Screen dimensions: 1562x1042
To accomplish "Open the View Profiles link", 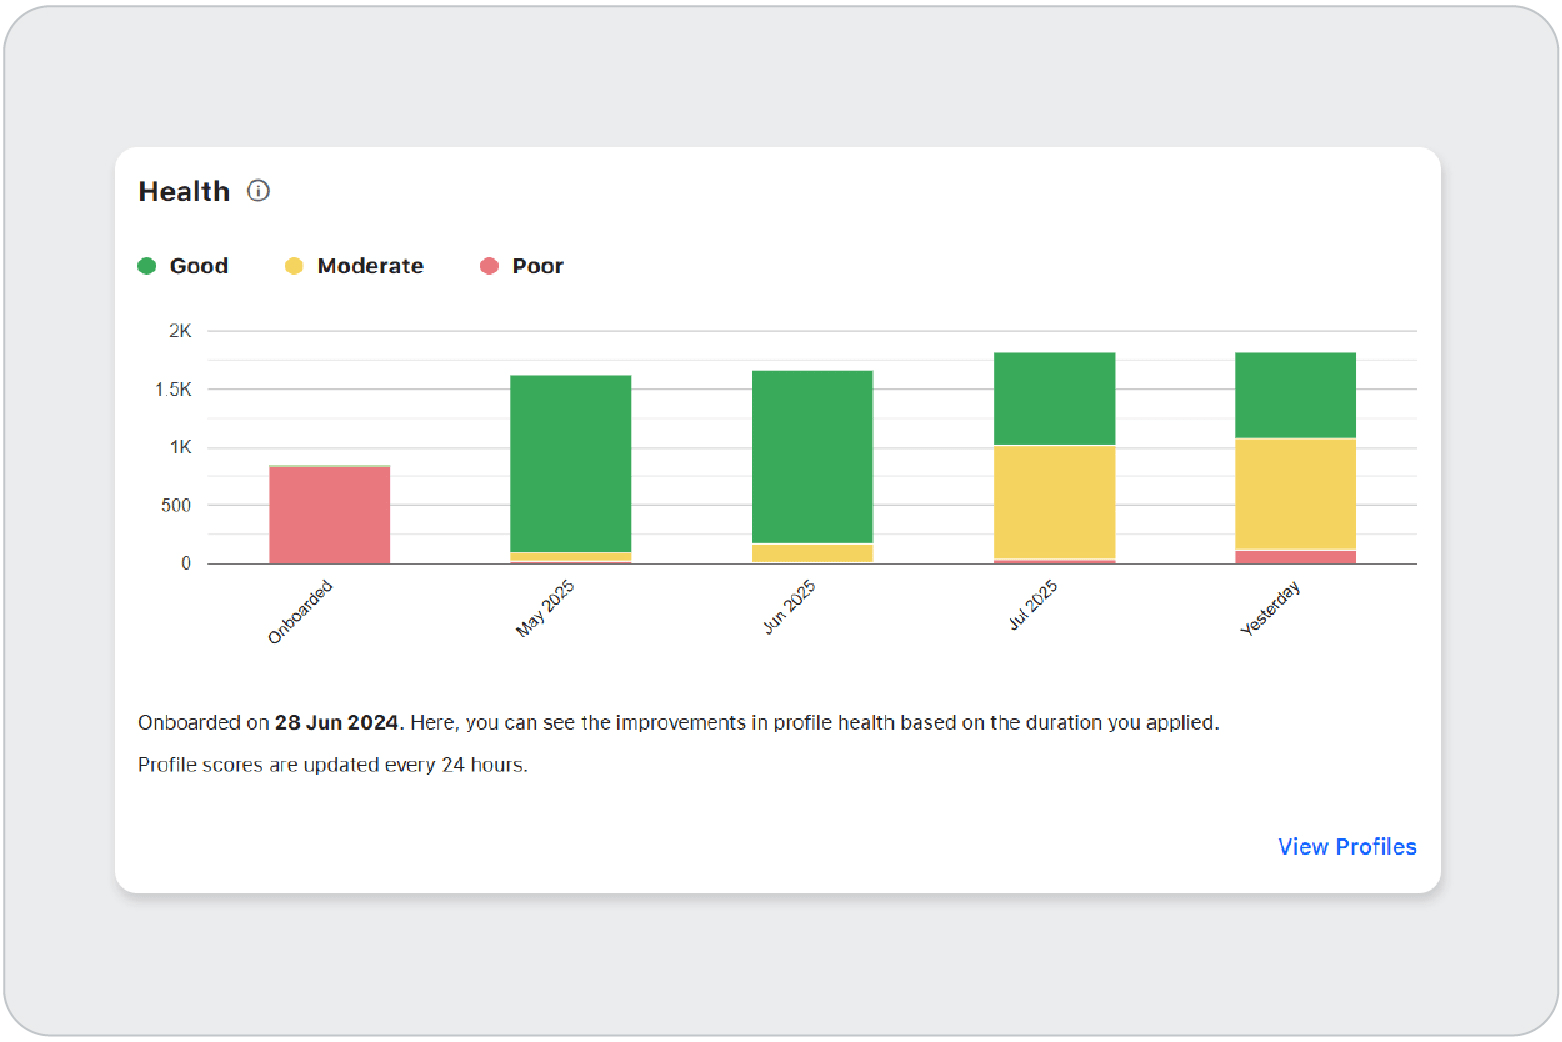I will click(1346, 847).
